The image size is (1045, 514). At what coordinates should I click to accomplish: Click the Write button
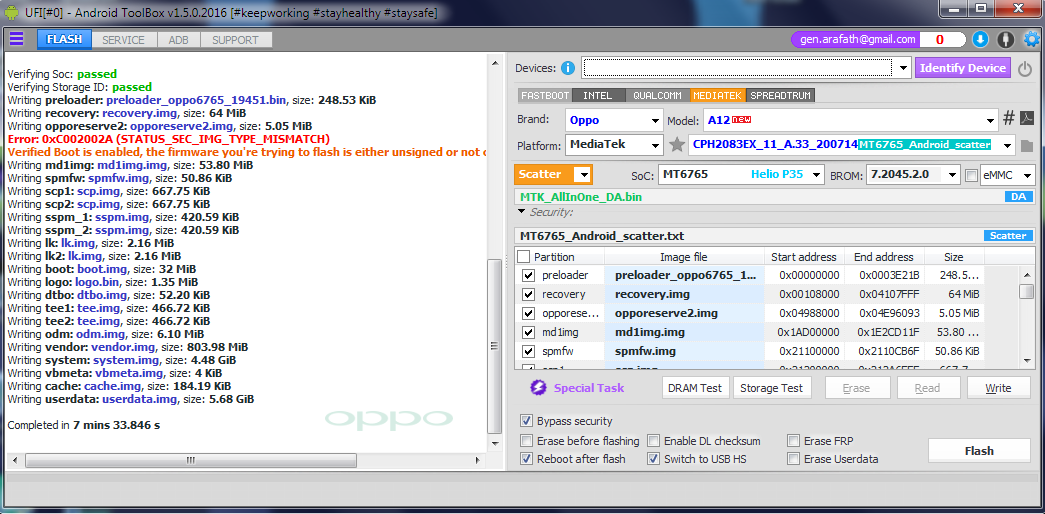coord(998,388)
